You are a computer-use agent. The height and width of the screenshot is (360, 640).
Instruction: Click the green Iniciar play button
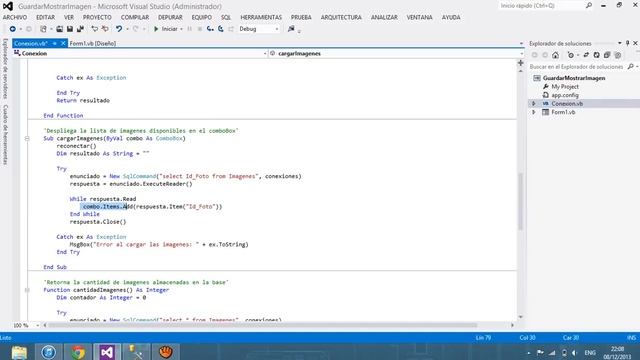156,29
